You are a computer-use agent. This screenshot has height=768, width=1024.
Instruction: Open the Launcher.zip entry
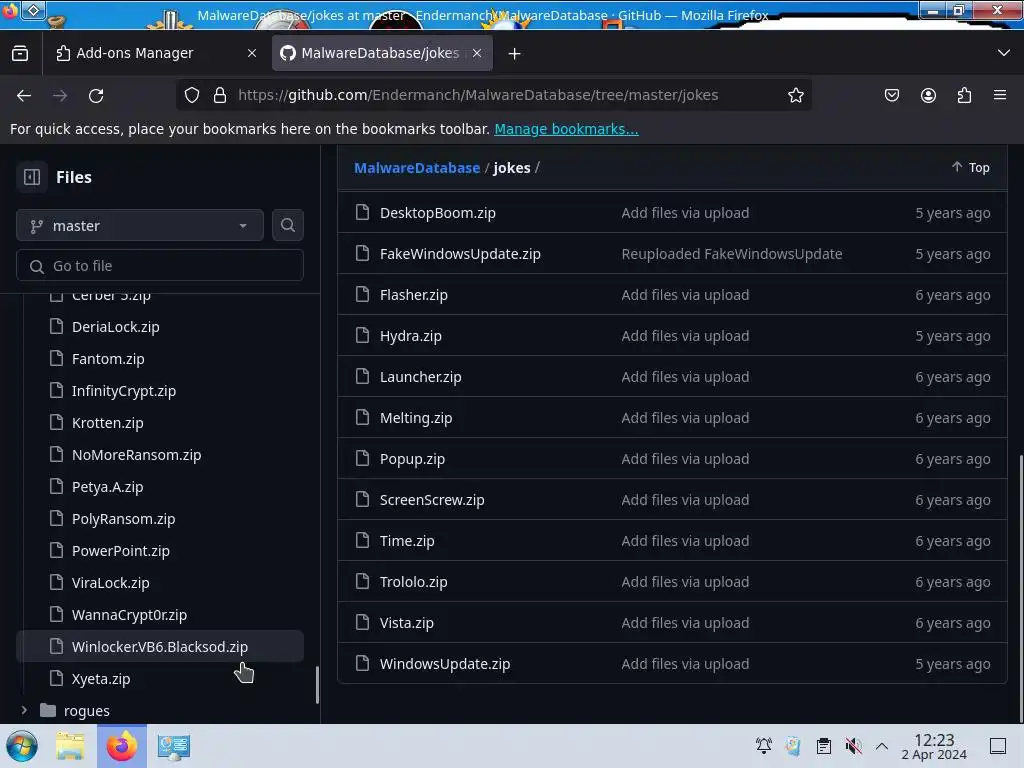point(420,377)
